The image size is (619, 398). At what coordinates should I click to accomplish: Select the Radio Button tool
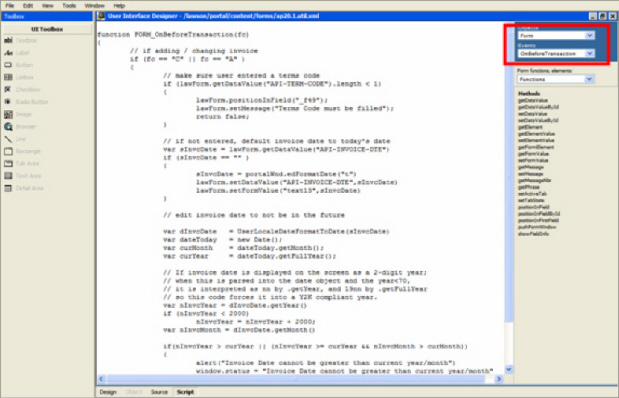click(x=26, y=102)
